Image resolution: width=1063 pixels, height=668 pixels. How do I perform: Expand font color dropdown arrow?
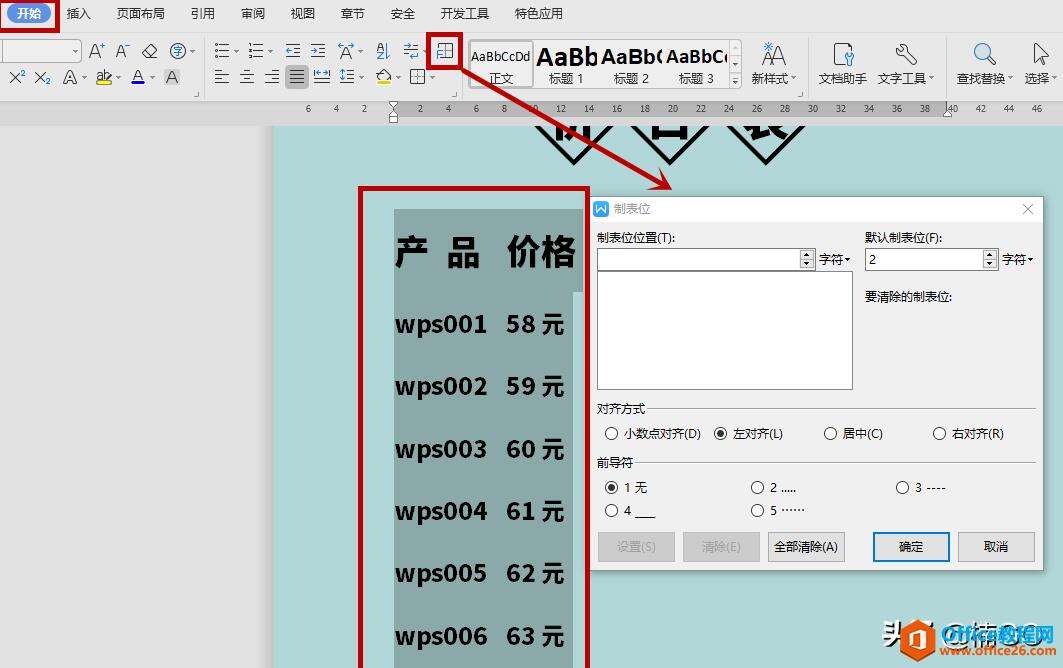152,78
